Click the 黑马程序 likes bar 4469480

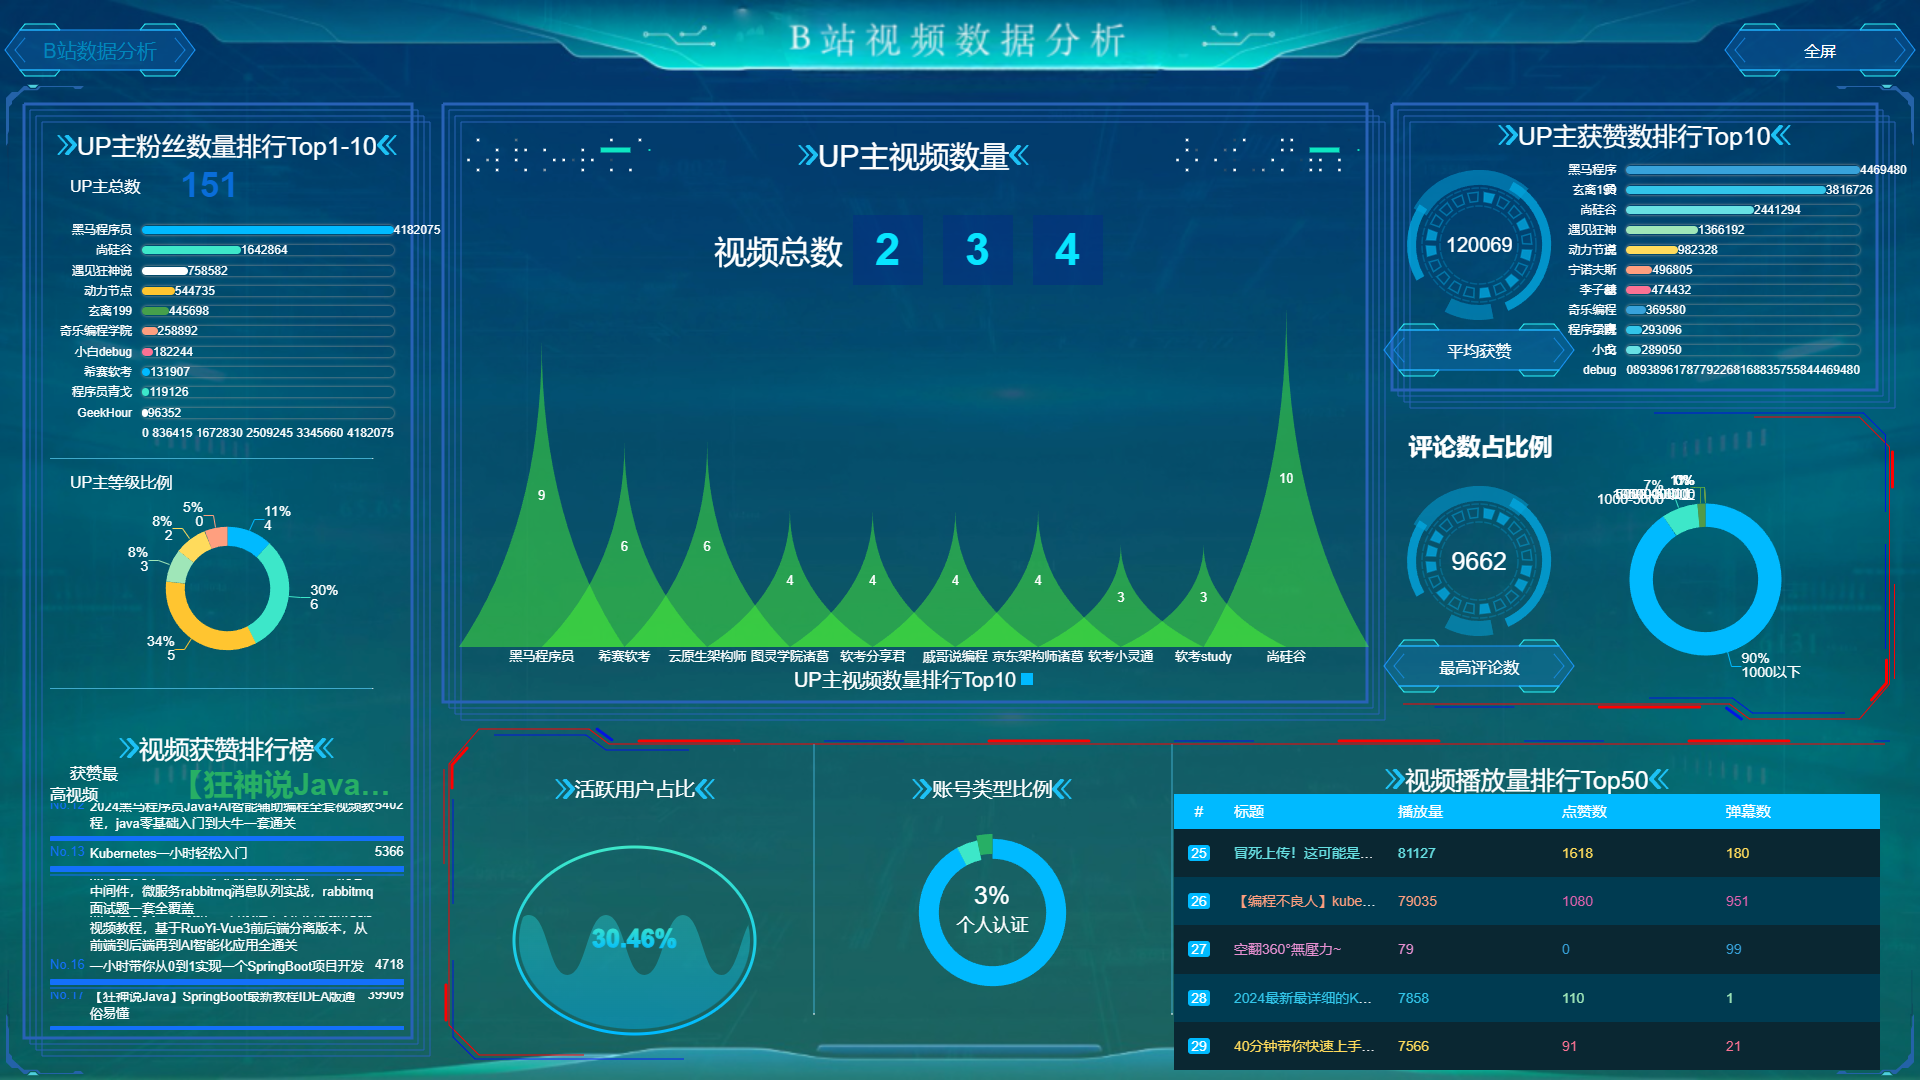click(1741, 170)
